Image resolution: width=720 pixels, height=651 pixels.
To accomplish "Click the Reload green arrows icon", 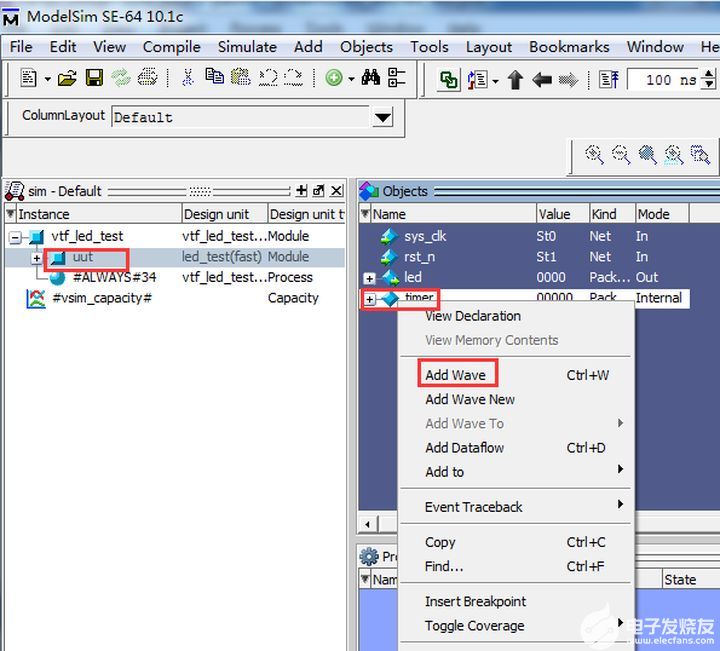I will pyautogui.click(x=121, y=78).
